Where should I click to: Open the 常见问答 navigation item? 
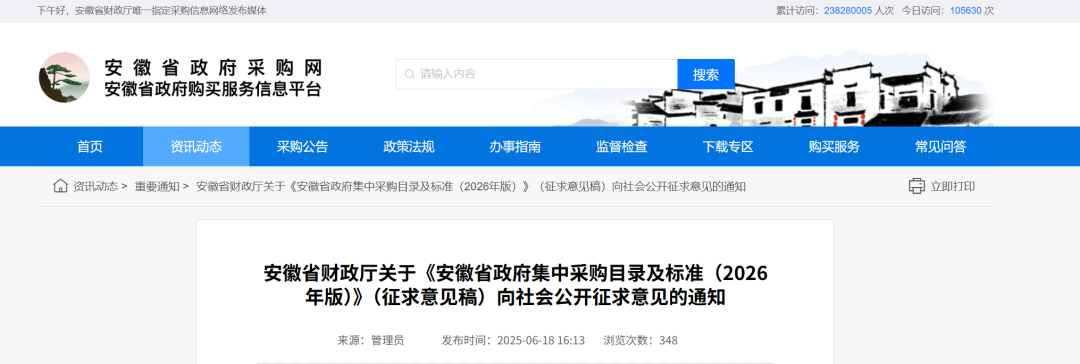pos(940,146)
